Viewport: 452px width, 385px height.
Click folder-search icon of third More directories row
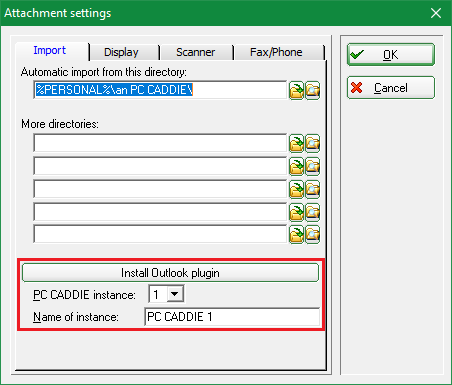(312, 189)
